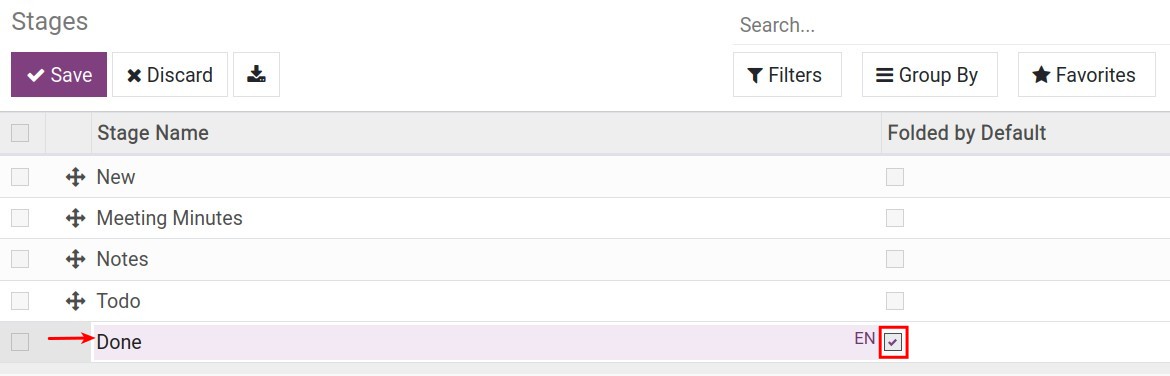Viewport: 1170px width, 376px height.
Task: Select the drag handle of Notes row
Action: pyautogui.click(x=75, y=260)
